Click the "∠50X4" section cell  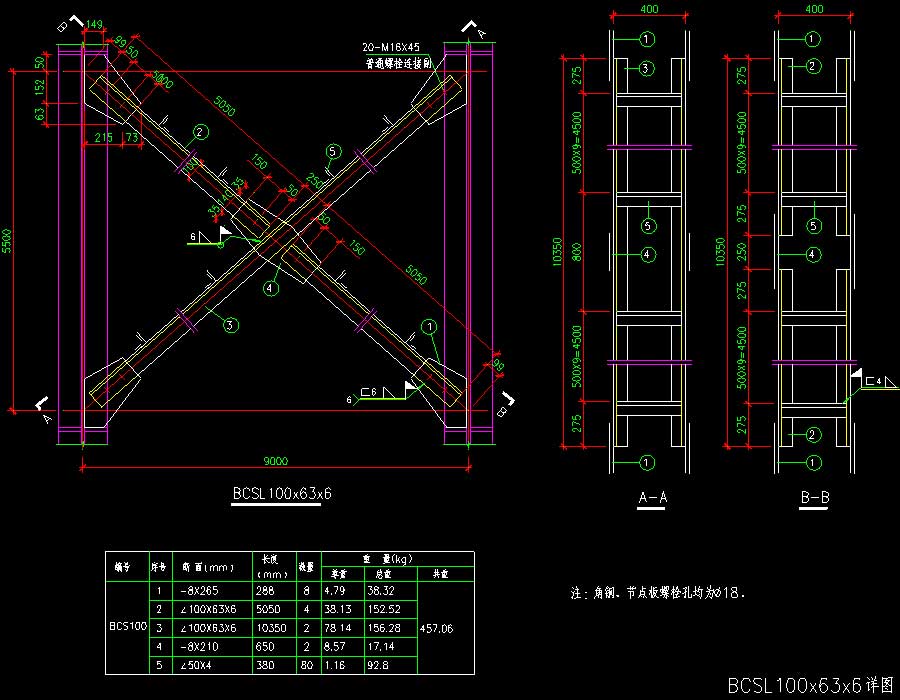(x=196, y=665)
